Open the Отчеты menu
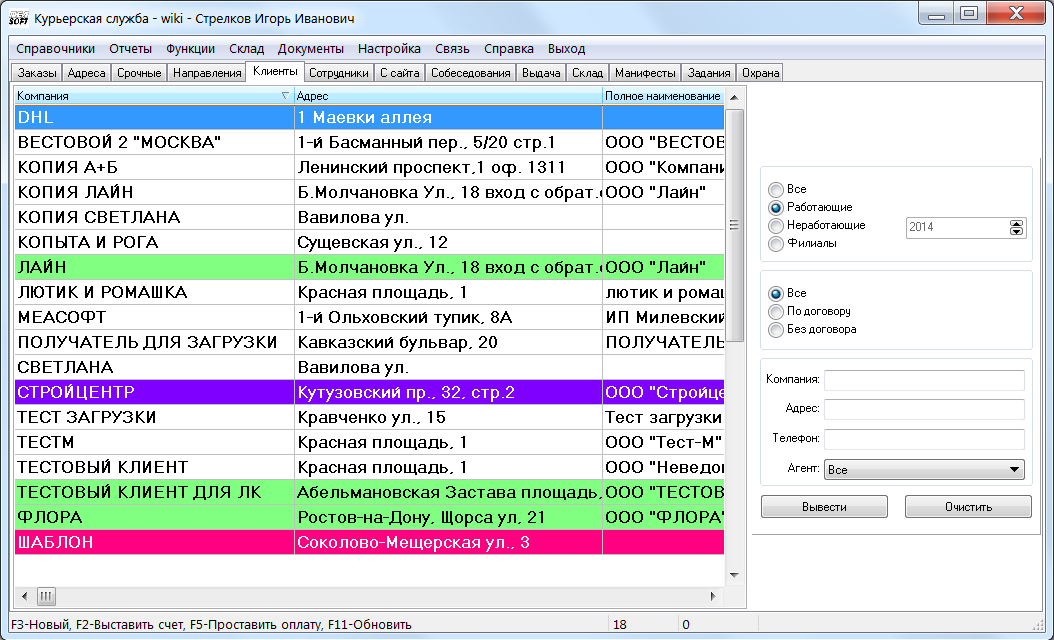Screen dimensions: 1054x640 pyautogui.click(x=130, y=48)
